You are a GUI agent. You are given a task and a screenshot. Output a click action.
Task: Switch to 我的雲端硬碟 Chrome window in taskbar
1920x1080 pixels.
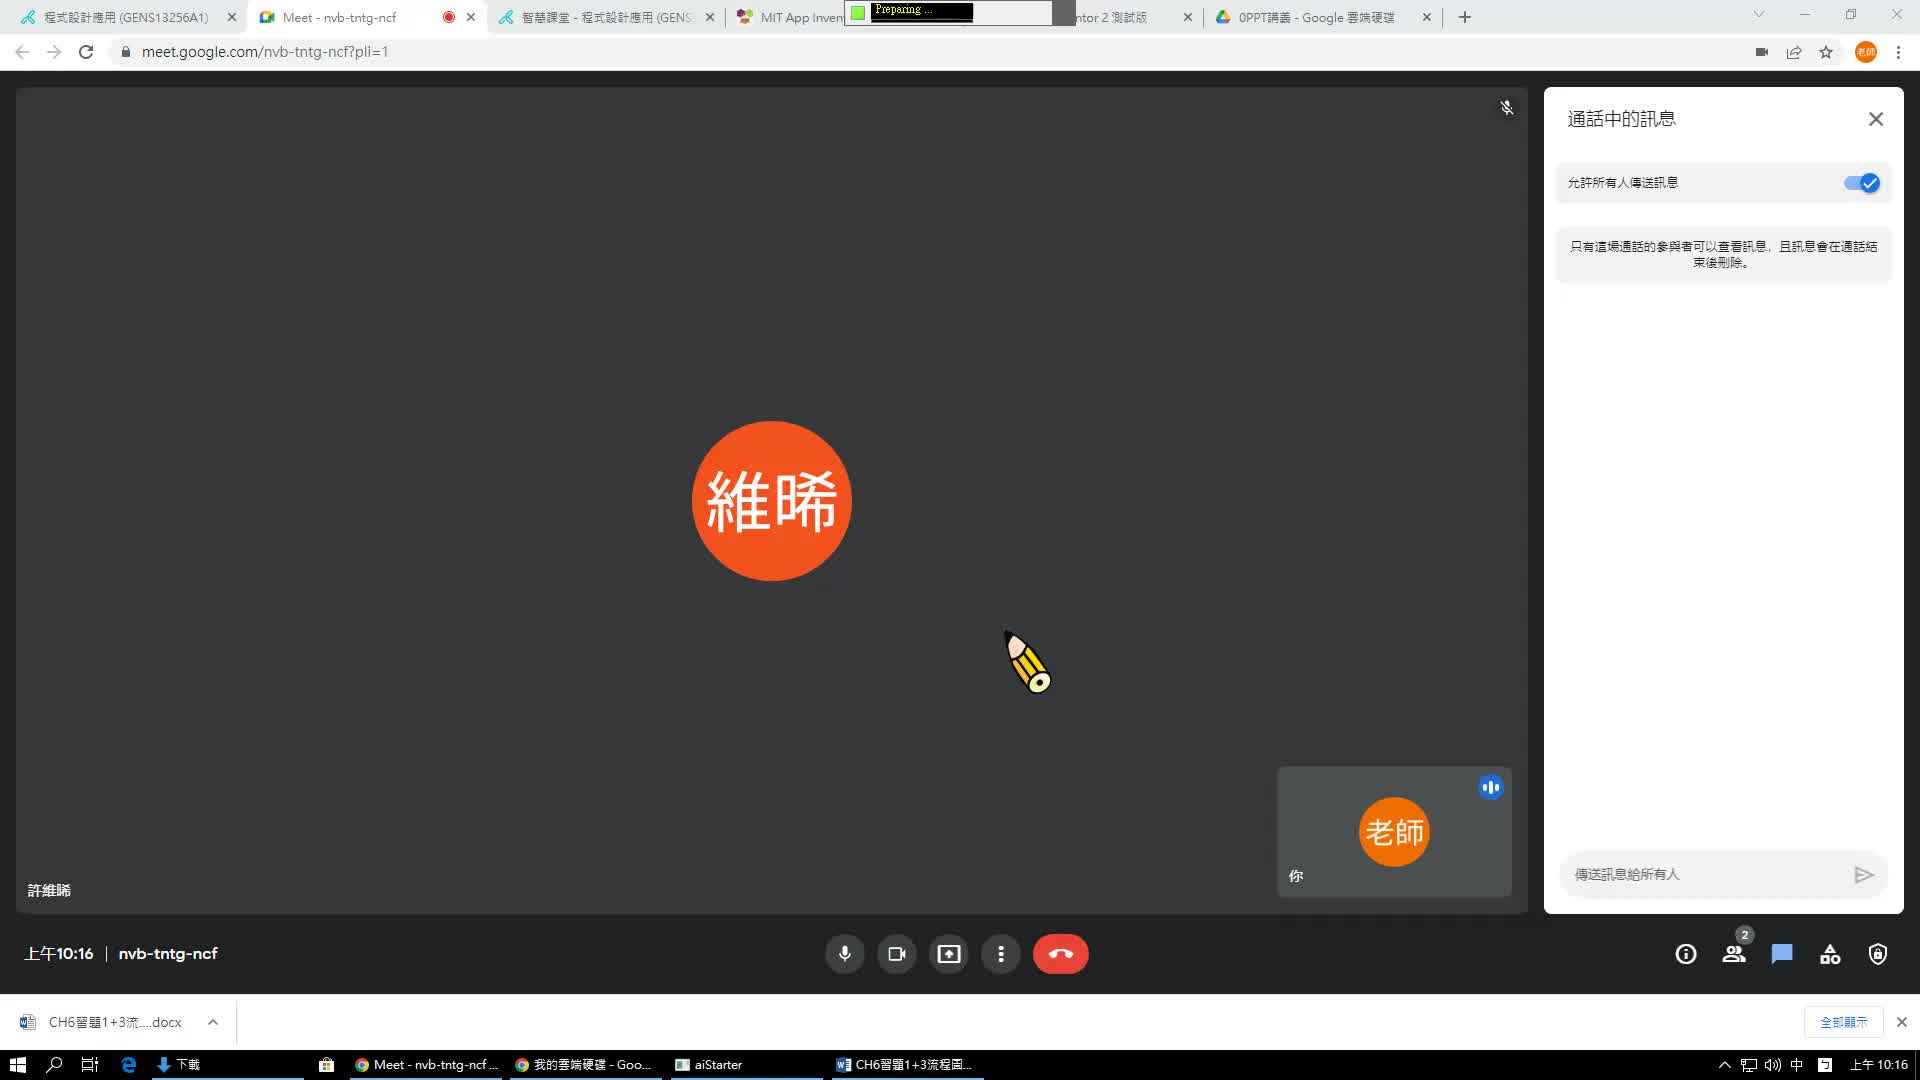(585, 1065)
